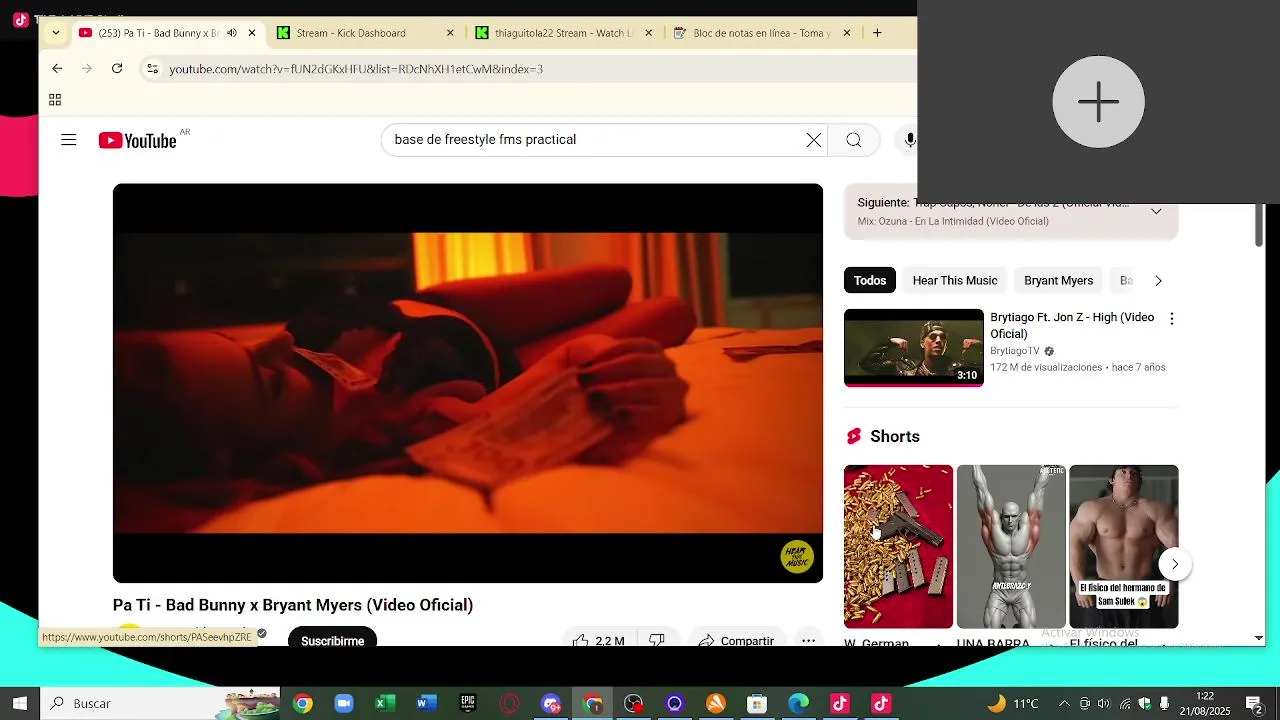Open Microsoft Edge from the taskbar
1280x720 pixels.
pos(798,704)
